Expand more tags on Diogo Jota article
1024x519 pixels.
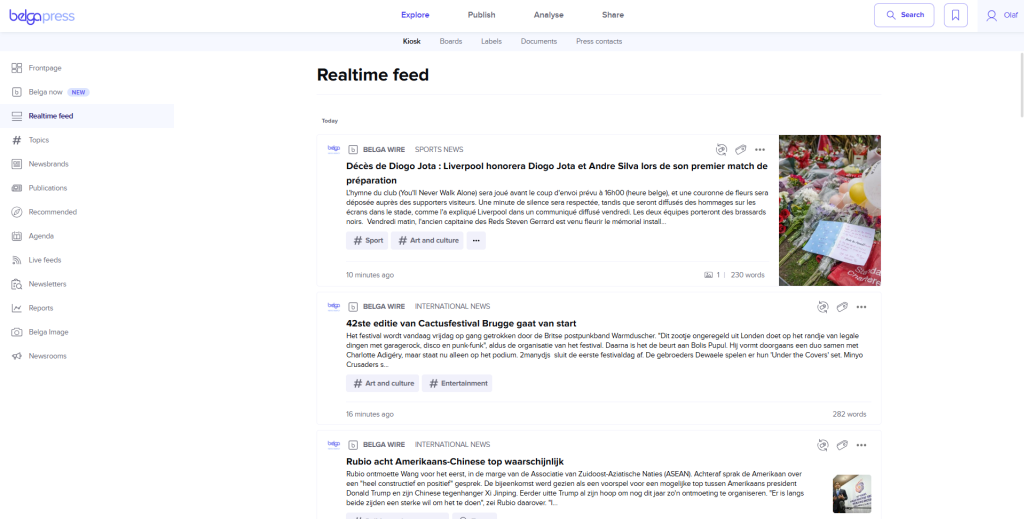(476, 241)
